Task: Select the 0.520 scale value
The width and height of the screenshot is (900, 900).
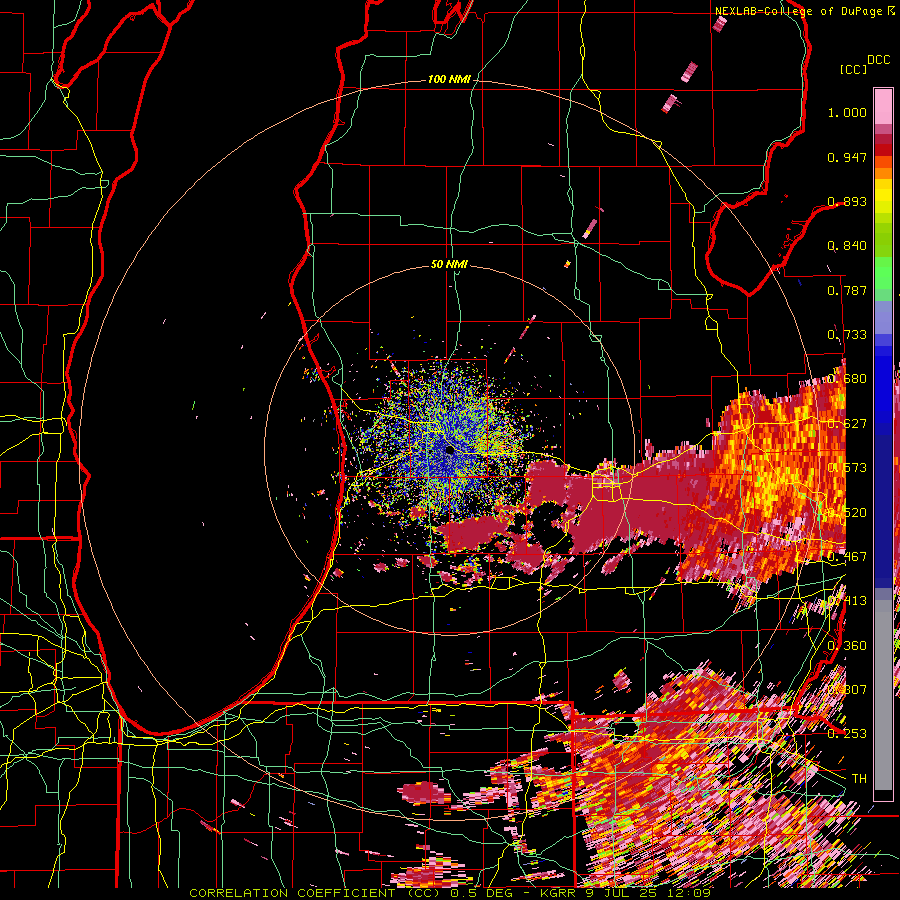Action: (847, 513)
